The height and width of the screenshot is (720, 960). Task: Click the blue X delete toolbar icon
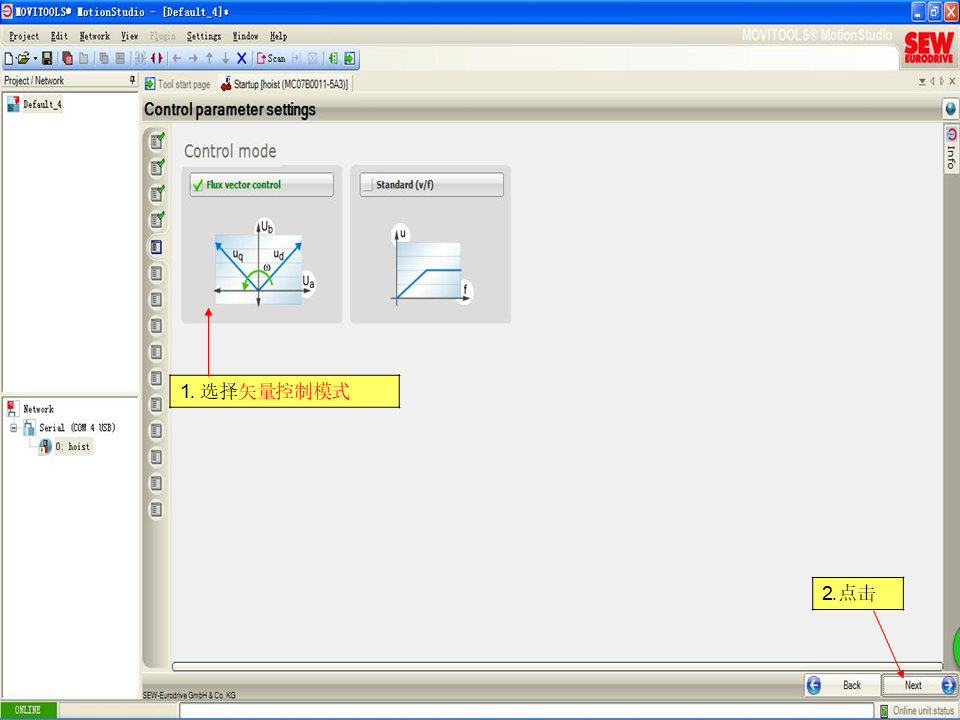tap(241, 59)
